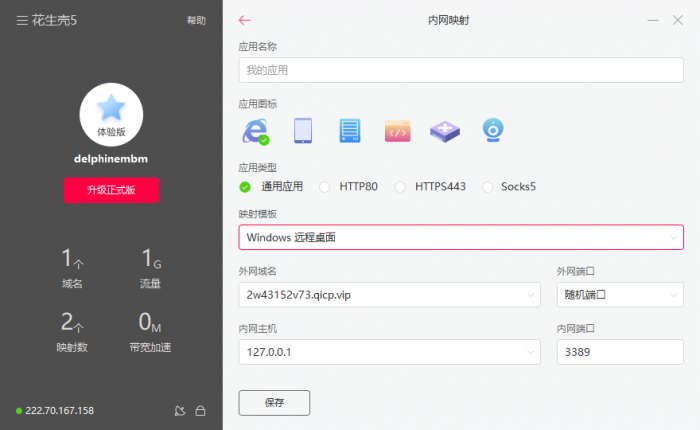
Task: Close the 花生壳 window
Action: pyautogui.click(x=678, y=20)
